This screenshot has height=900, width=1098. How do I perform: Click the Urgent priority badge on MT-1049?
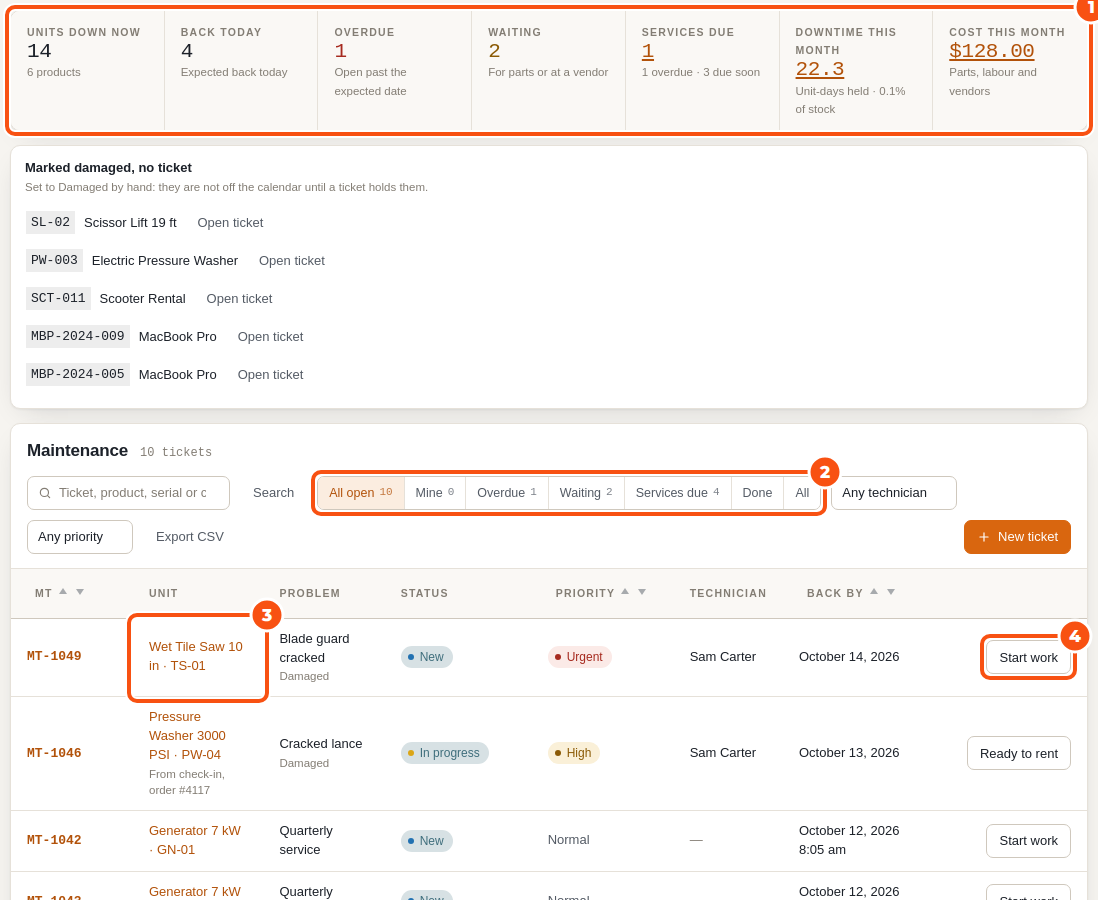click(x=579, y=657)
